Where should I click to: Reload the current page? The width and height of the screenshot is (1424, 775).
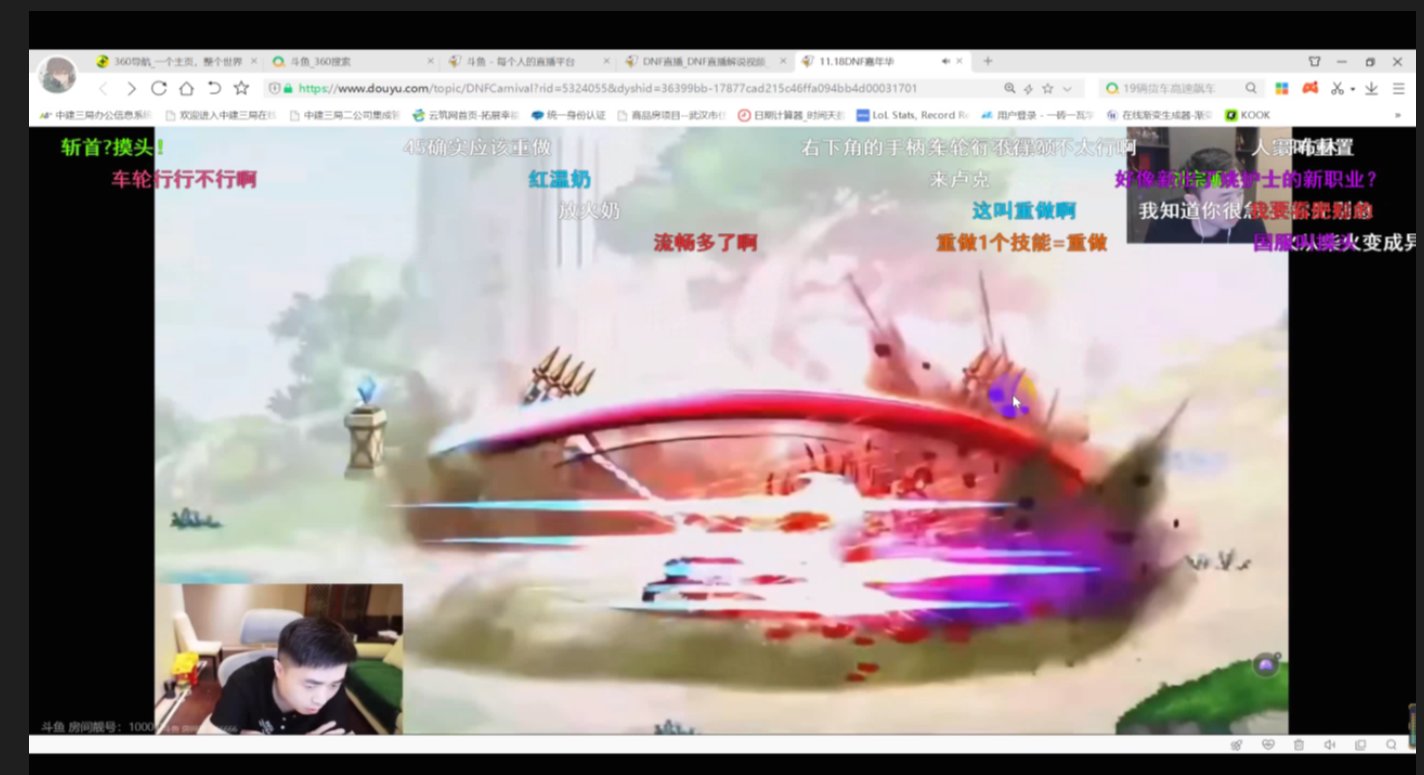coord(159,88)
